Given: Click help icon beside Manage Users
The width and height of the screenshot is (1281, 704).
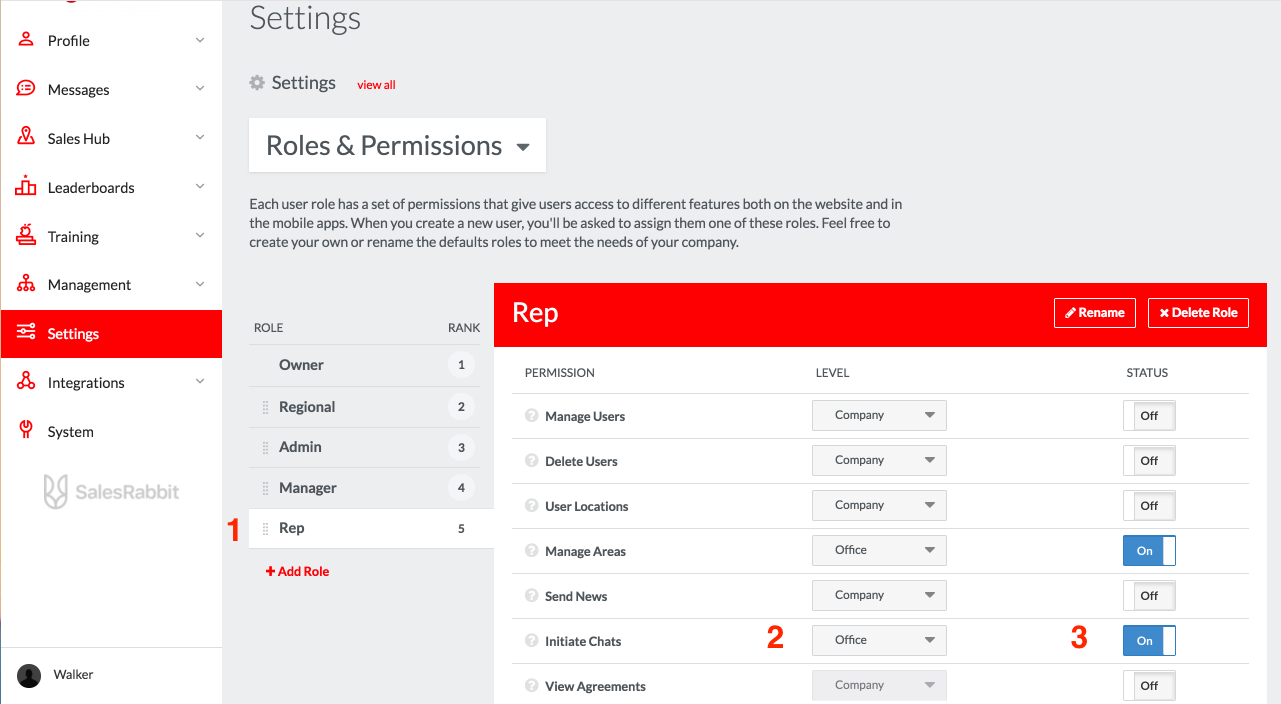Looking at the screenshot, I should 532,416.
